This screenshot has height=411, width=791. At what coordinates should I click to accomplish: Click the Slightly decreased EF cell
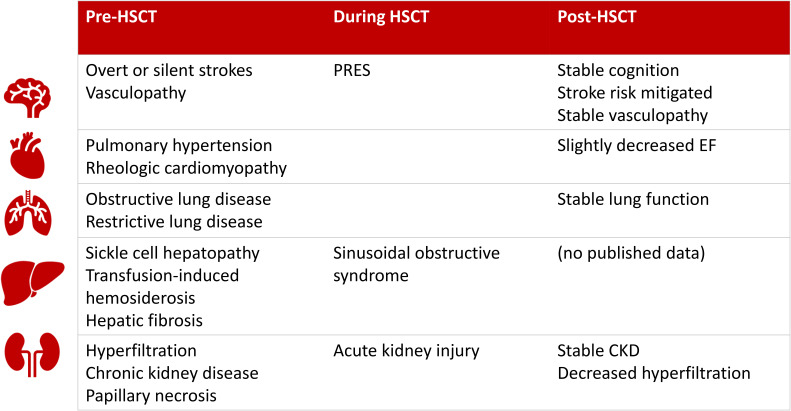pos(636,145)
